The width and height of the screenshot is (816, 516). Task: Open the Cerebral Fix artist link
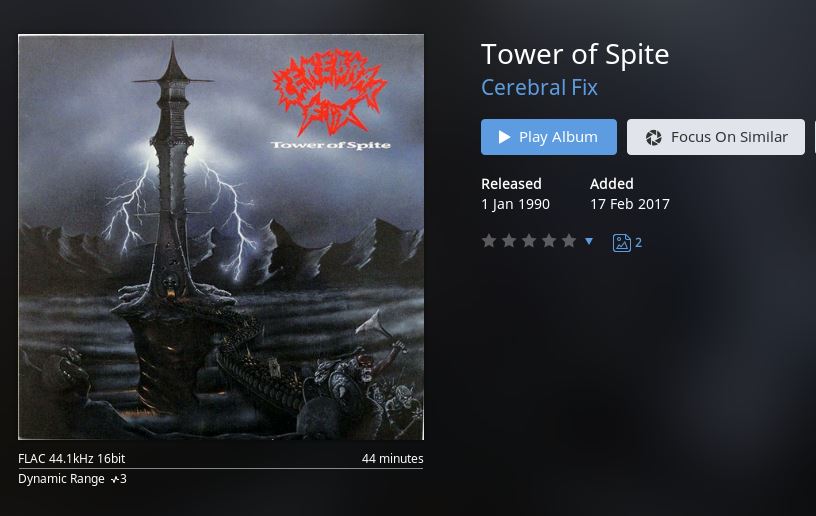(539, 87)
